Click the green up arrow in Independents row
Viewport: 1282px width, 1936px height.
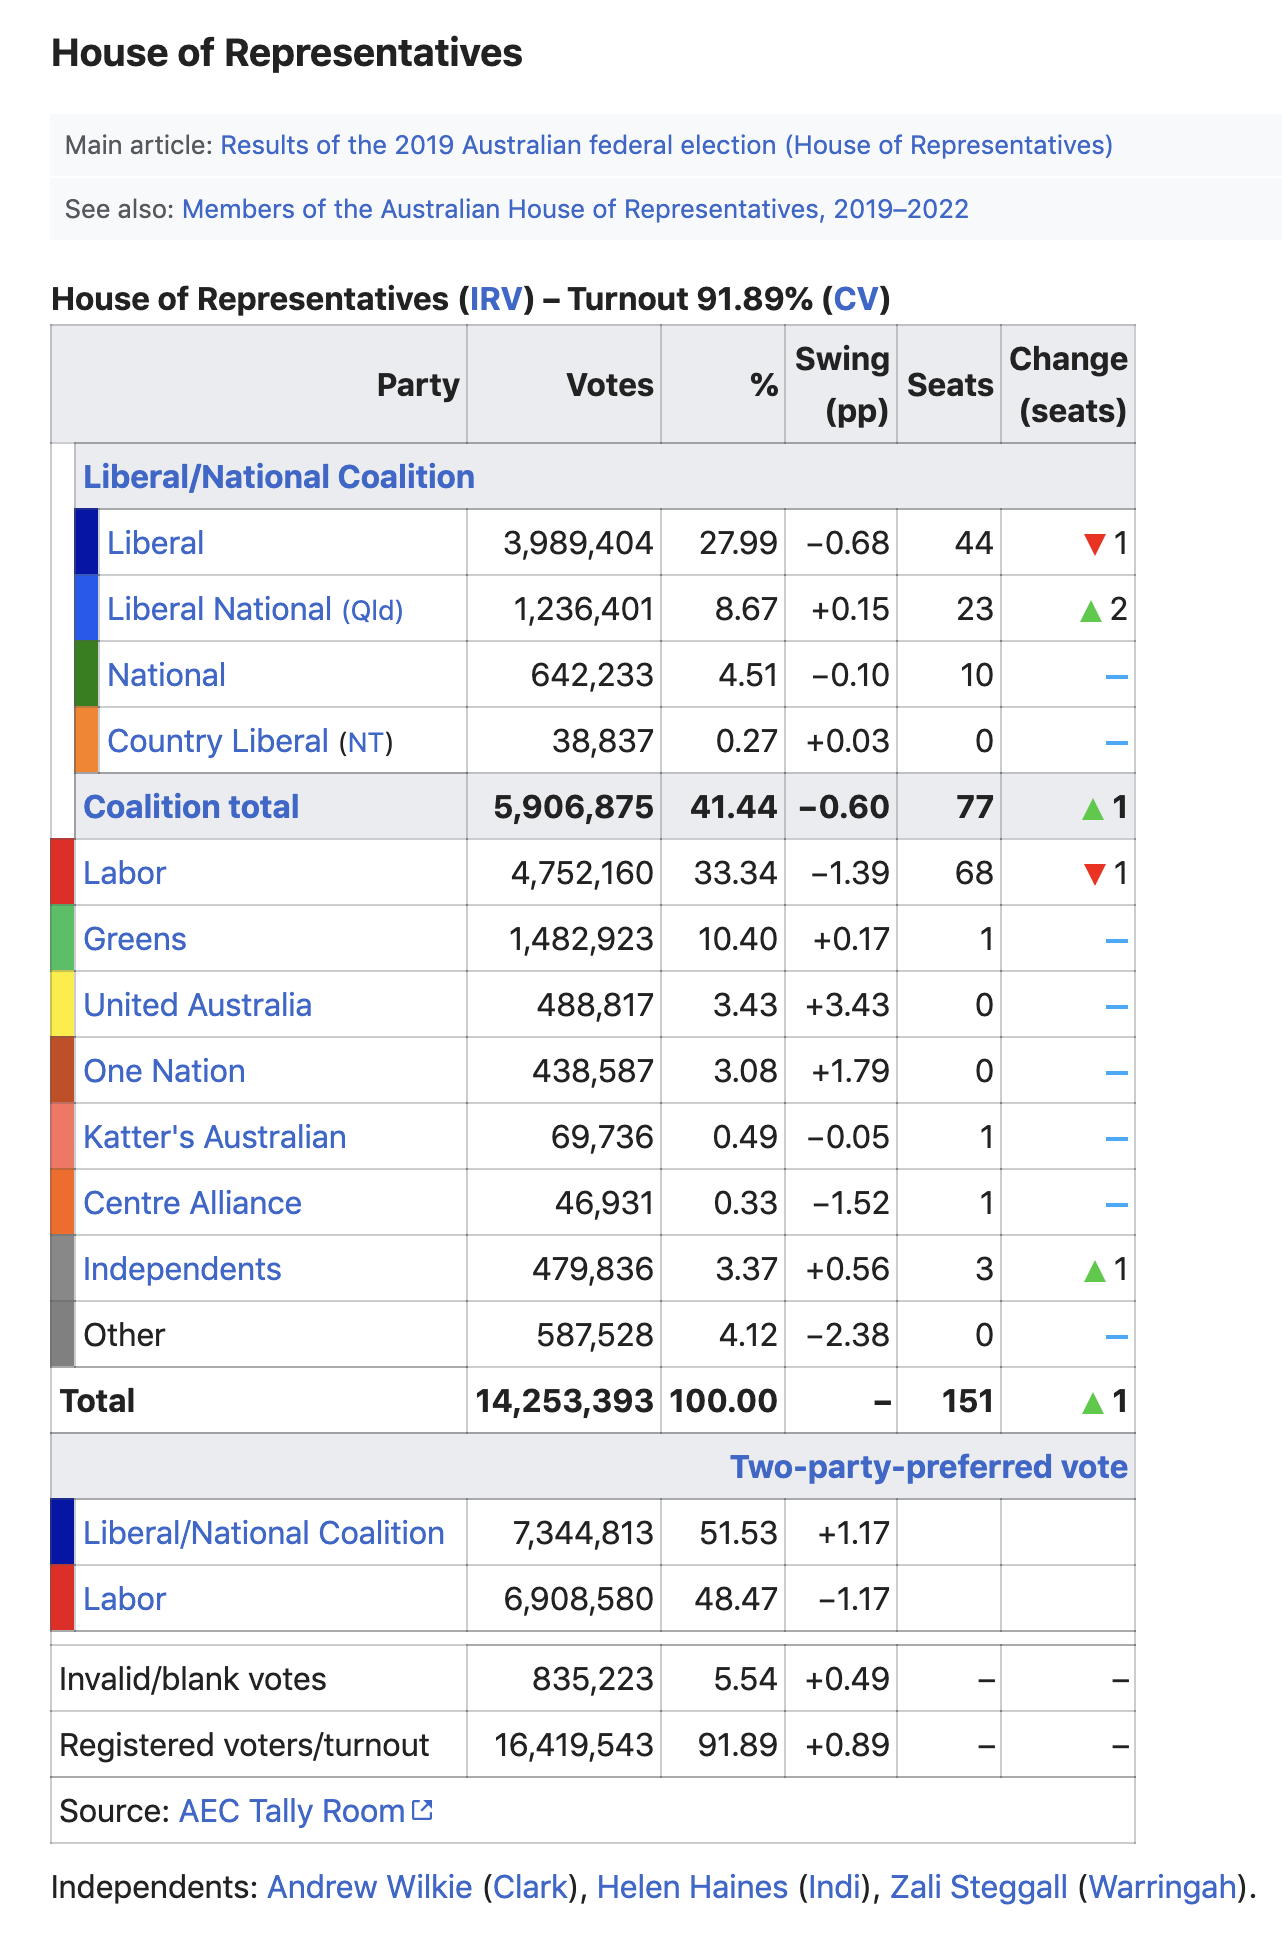1094,1270
